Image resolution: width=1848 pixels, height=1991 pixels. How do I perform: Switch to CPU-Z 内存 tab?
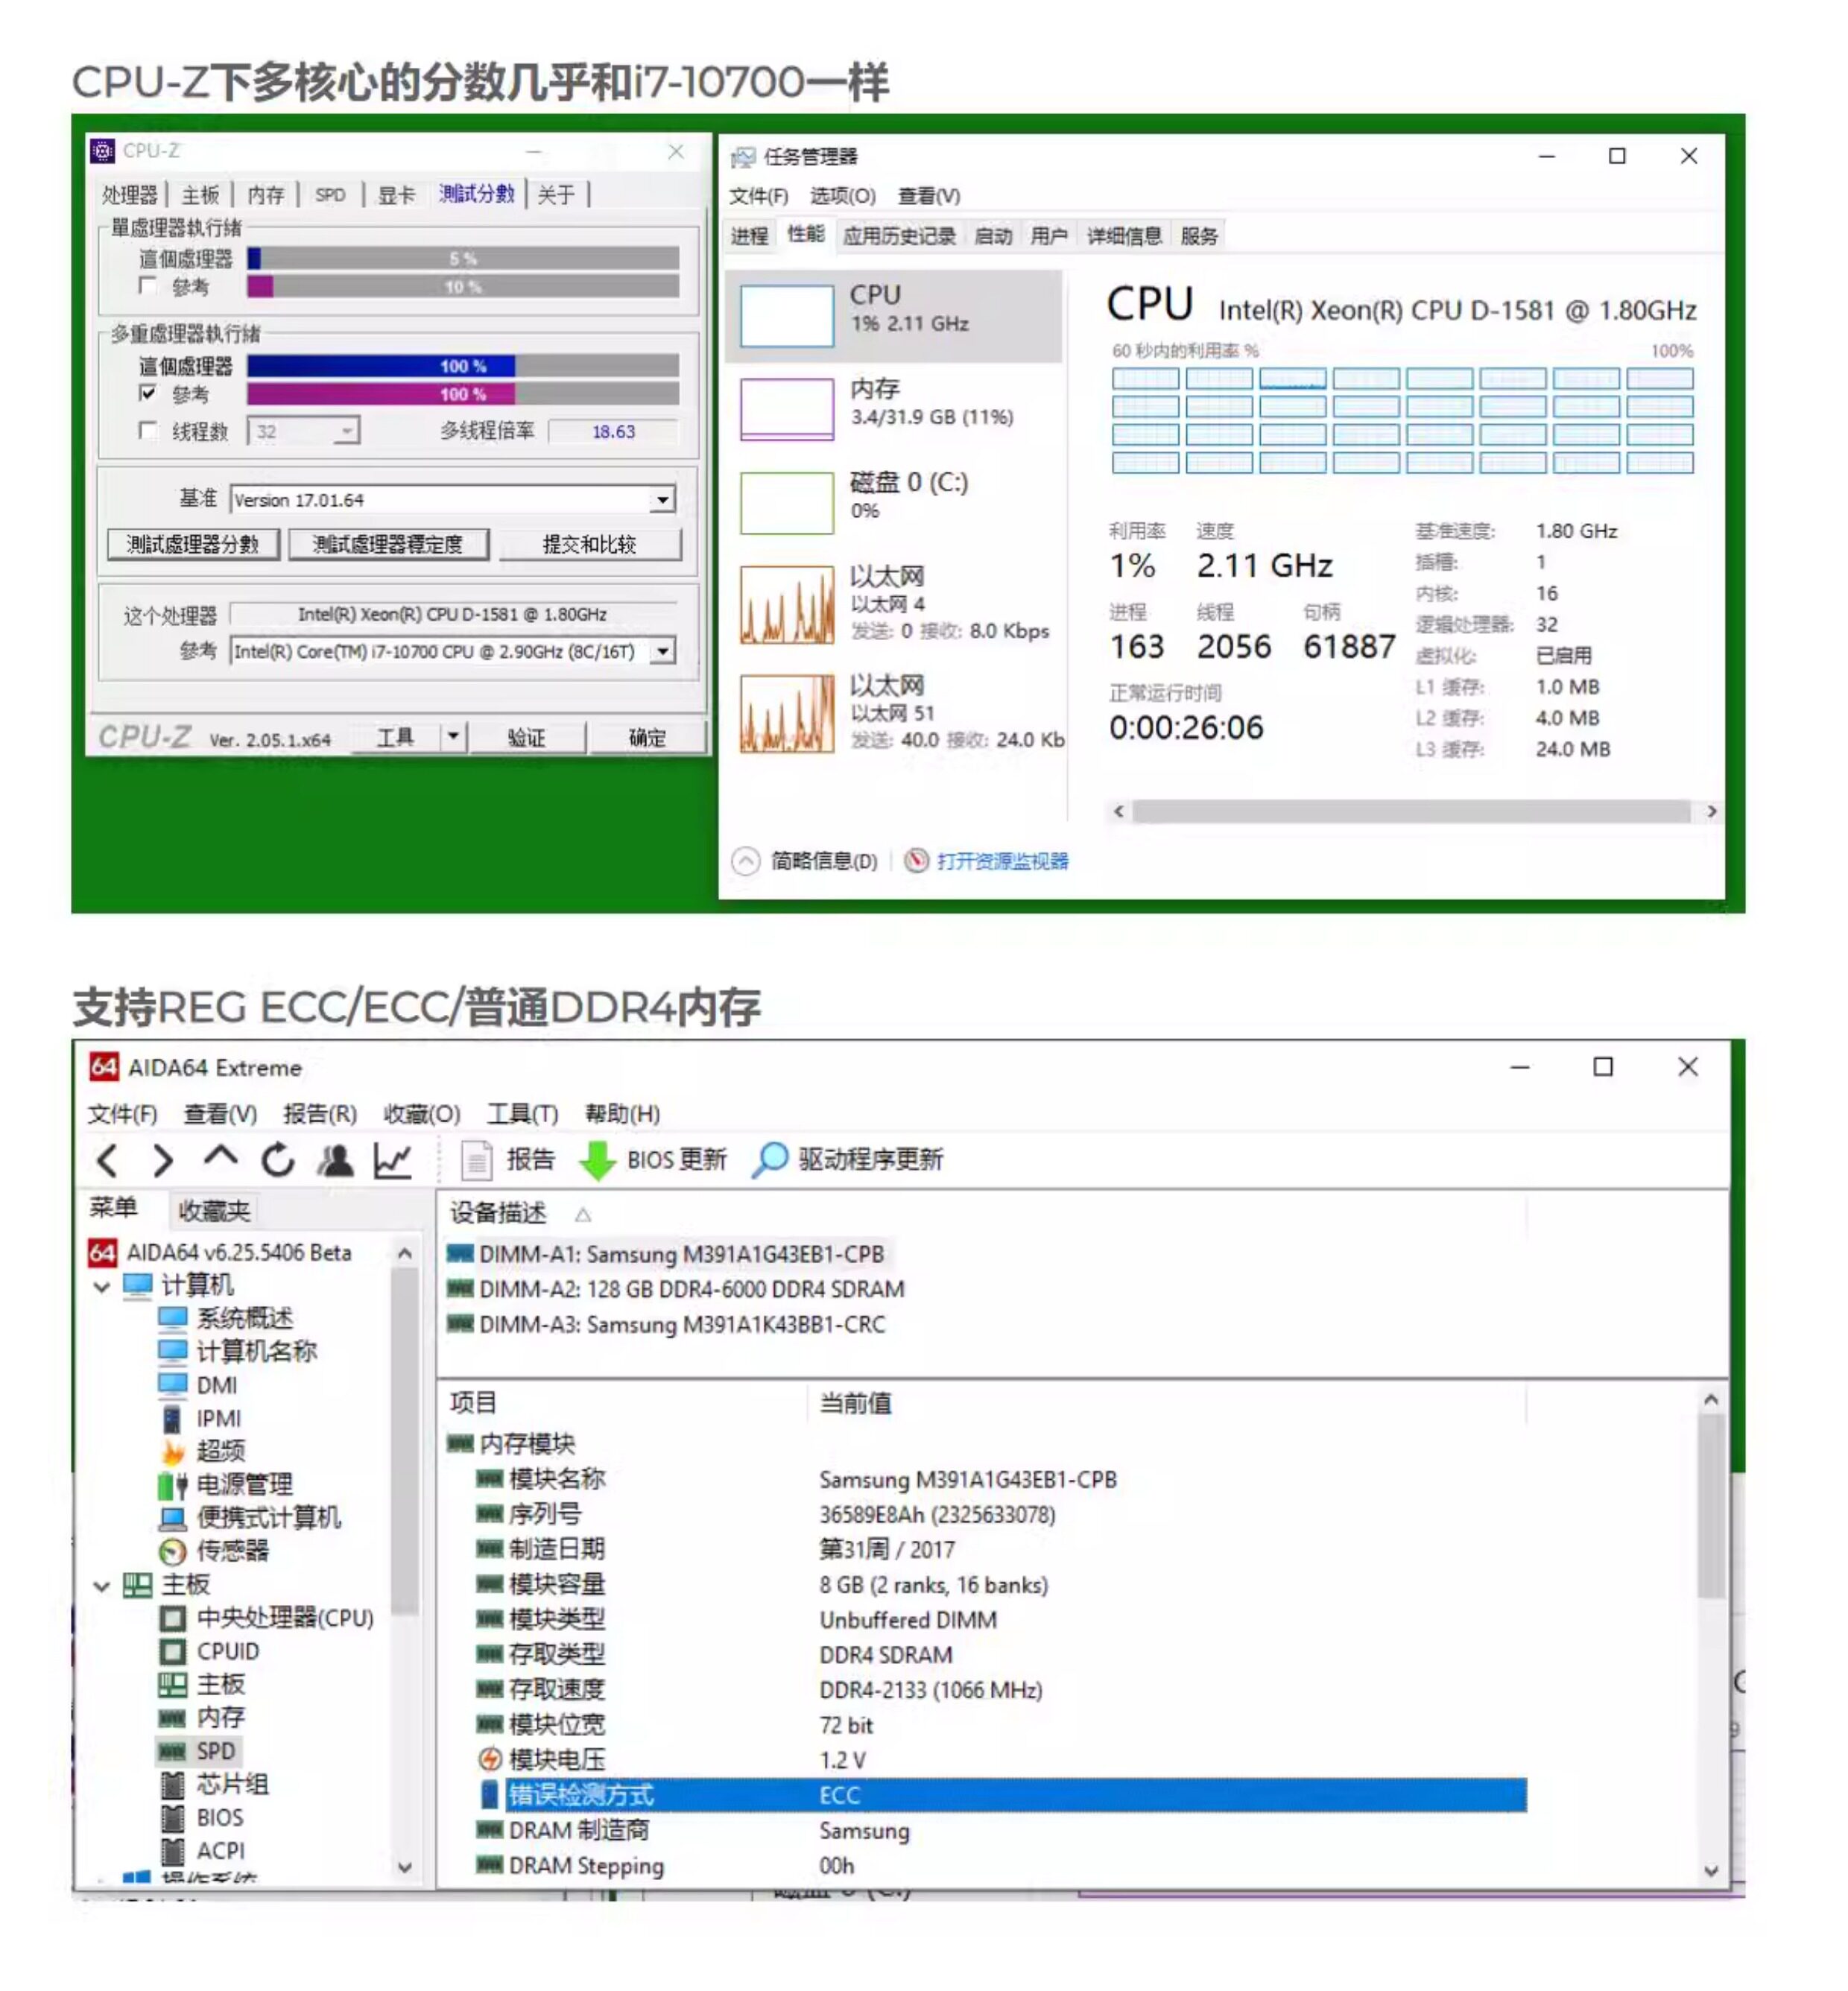coord(266,194)
